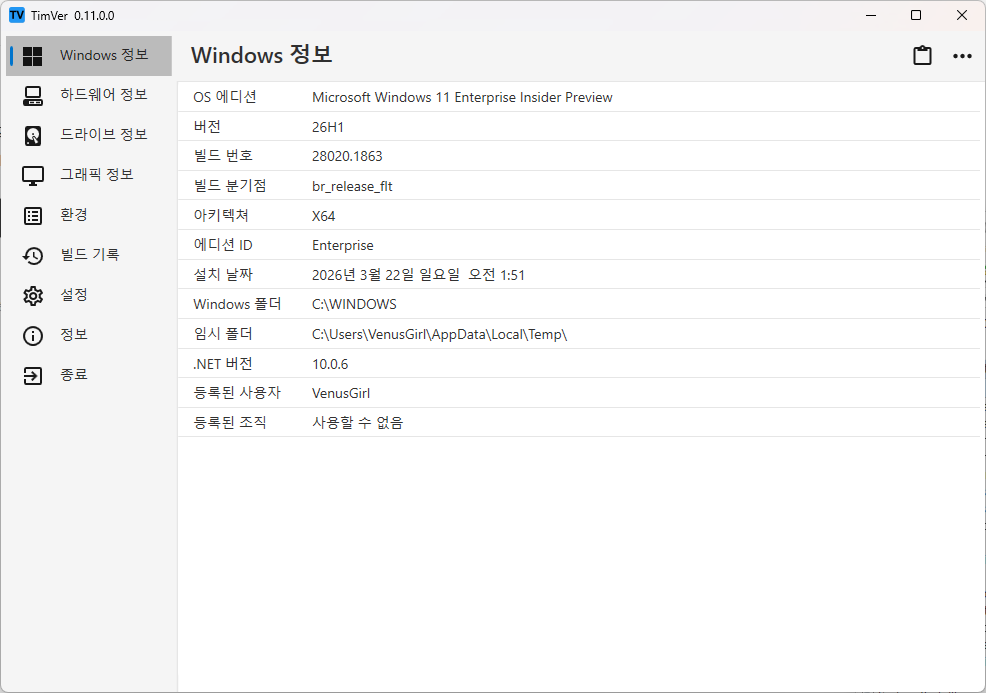This screenshot has height=693, width=986.
Task: Click the Windows 폴더 label
Action: [237, 304]
